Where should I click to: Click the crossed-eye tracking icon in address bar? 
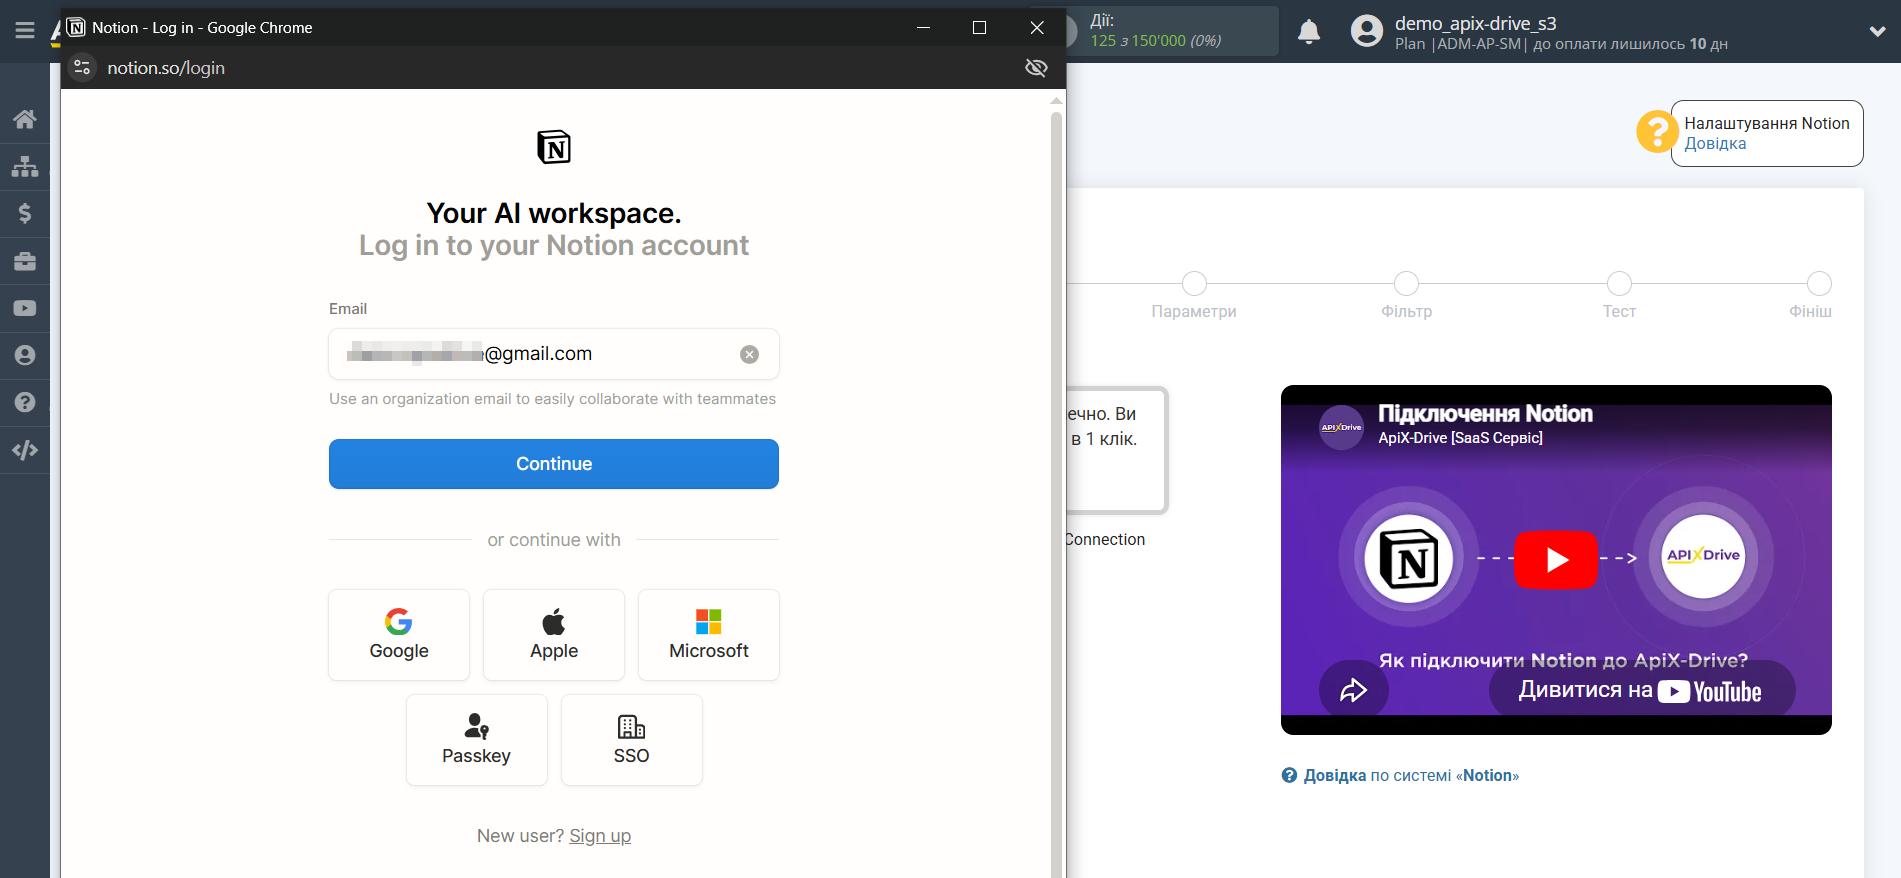[x=1036, y=68]
